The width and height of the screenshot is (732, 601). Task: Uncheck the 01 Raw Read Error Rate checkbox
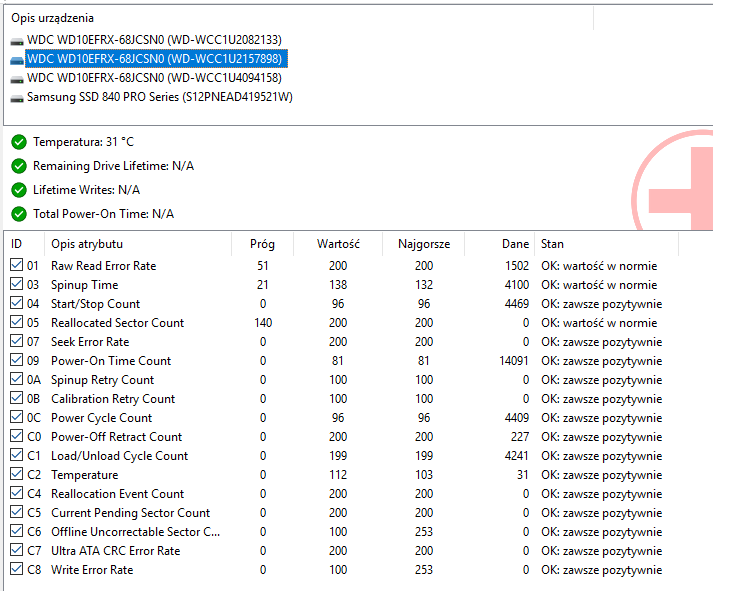[x=16, y=265]
